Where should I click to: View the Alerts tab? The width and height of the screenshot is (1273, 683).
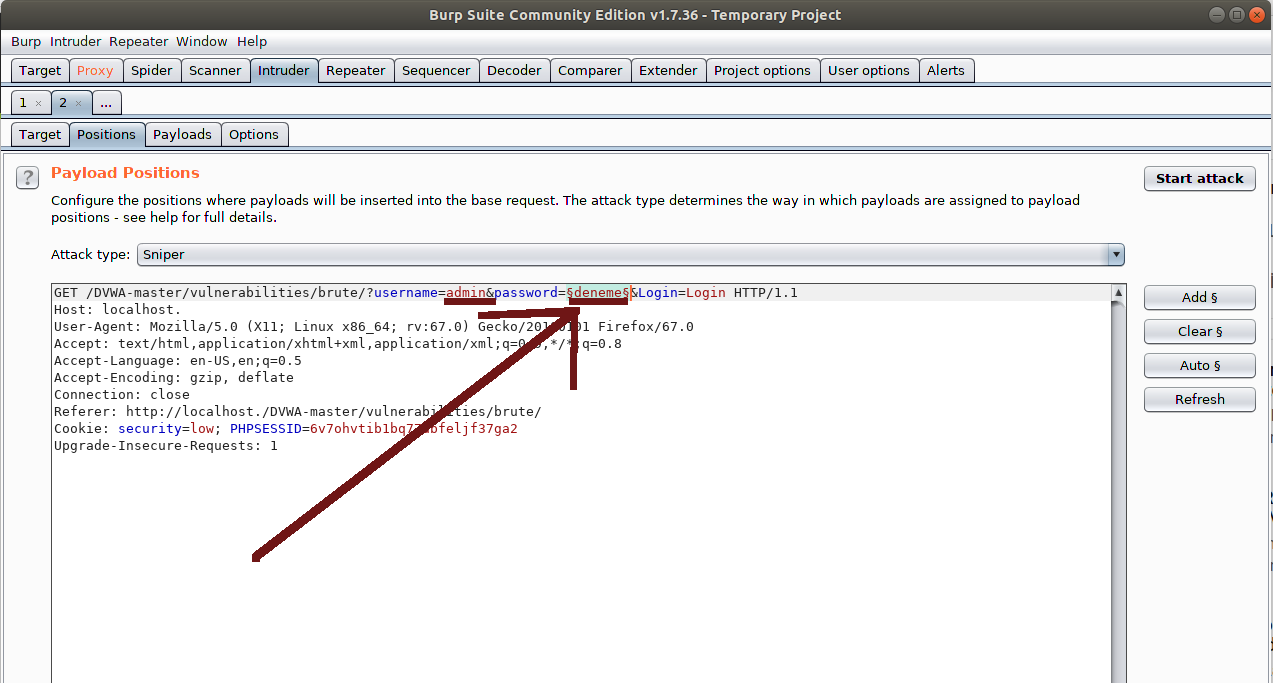click(946, 70)
